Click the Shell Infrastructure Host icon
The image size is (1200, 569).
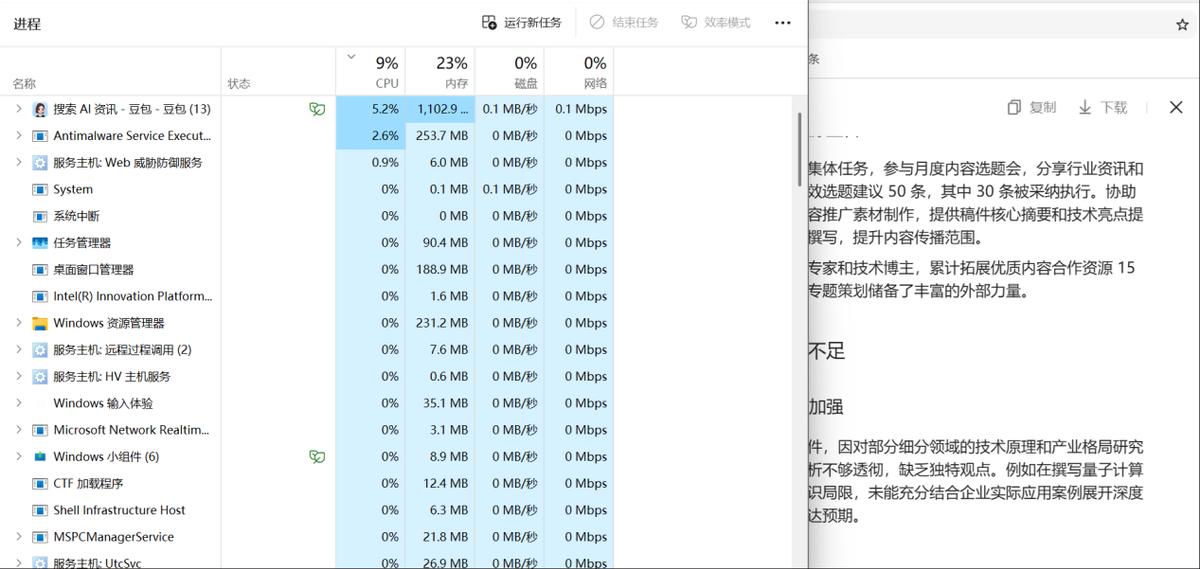(x=40, y=510)
